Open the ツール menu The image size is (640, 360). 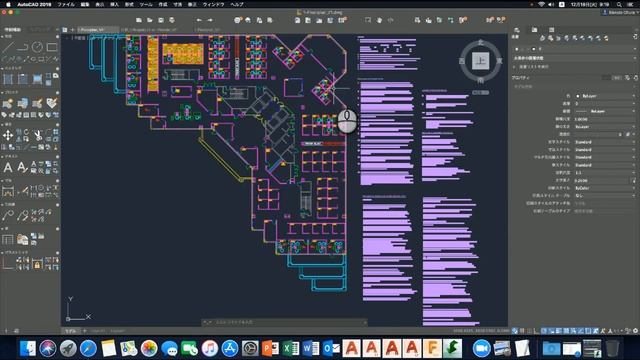click(146, 4)
